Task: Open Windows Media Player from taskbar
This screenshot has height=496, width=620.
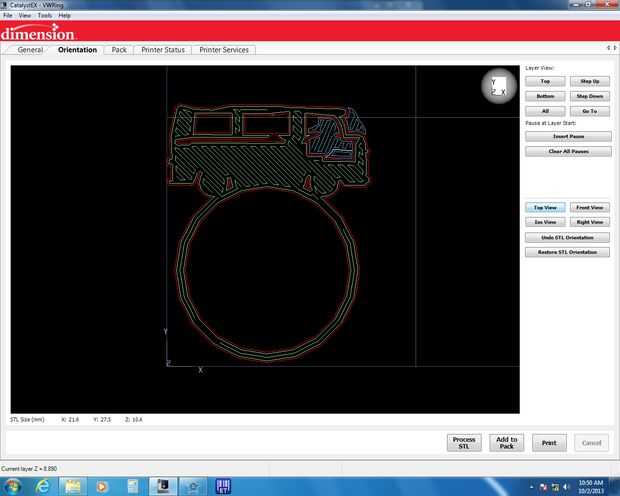Action: [102, 487]
